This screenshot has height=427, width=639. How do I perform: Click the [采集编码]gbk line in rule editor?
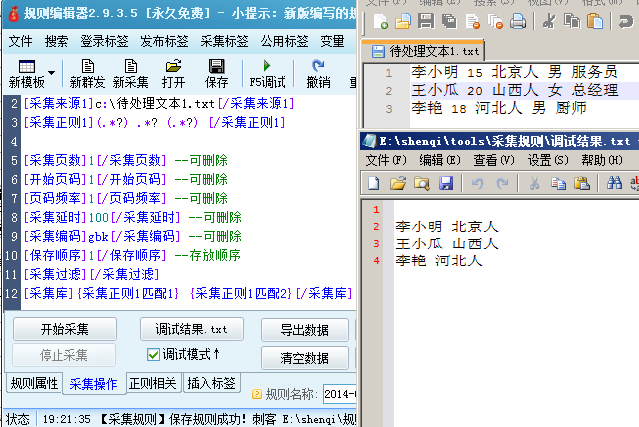132,236
